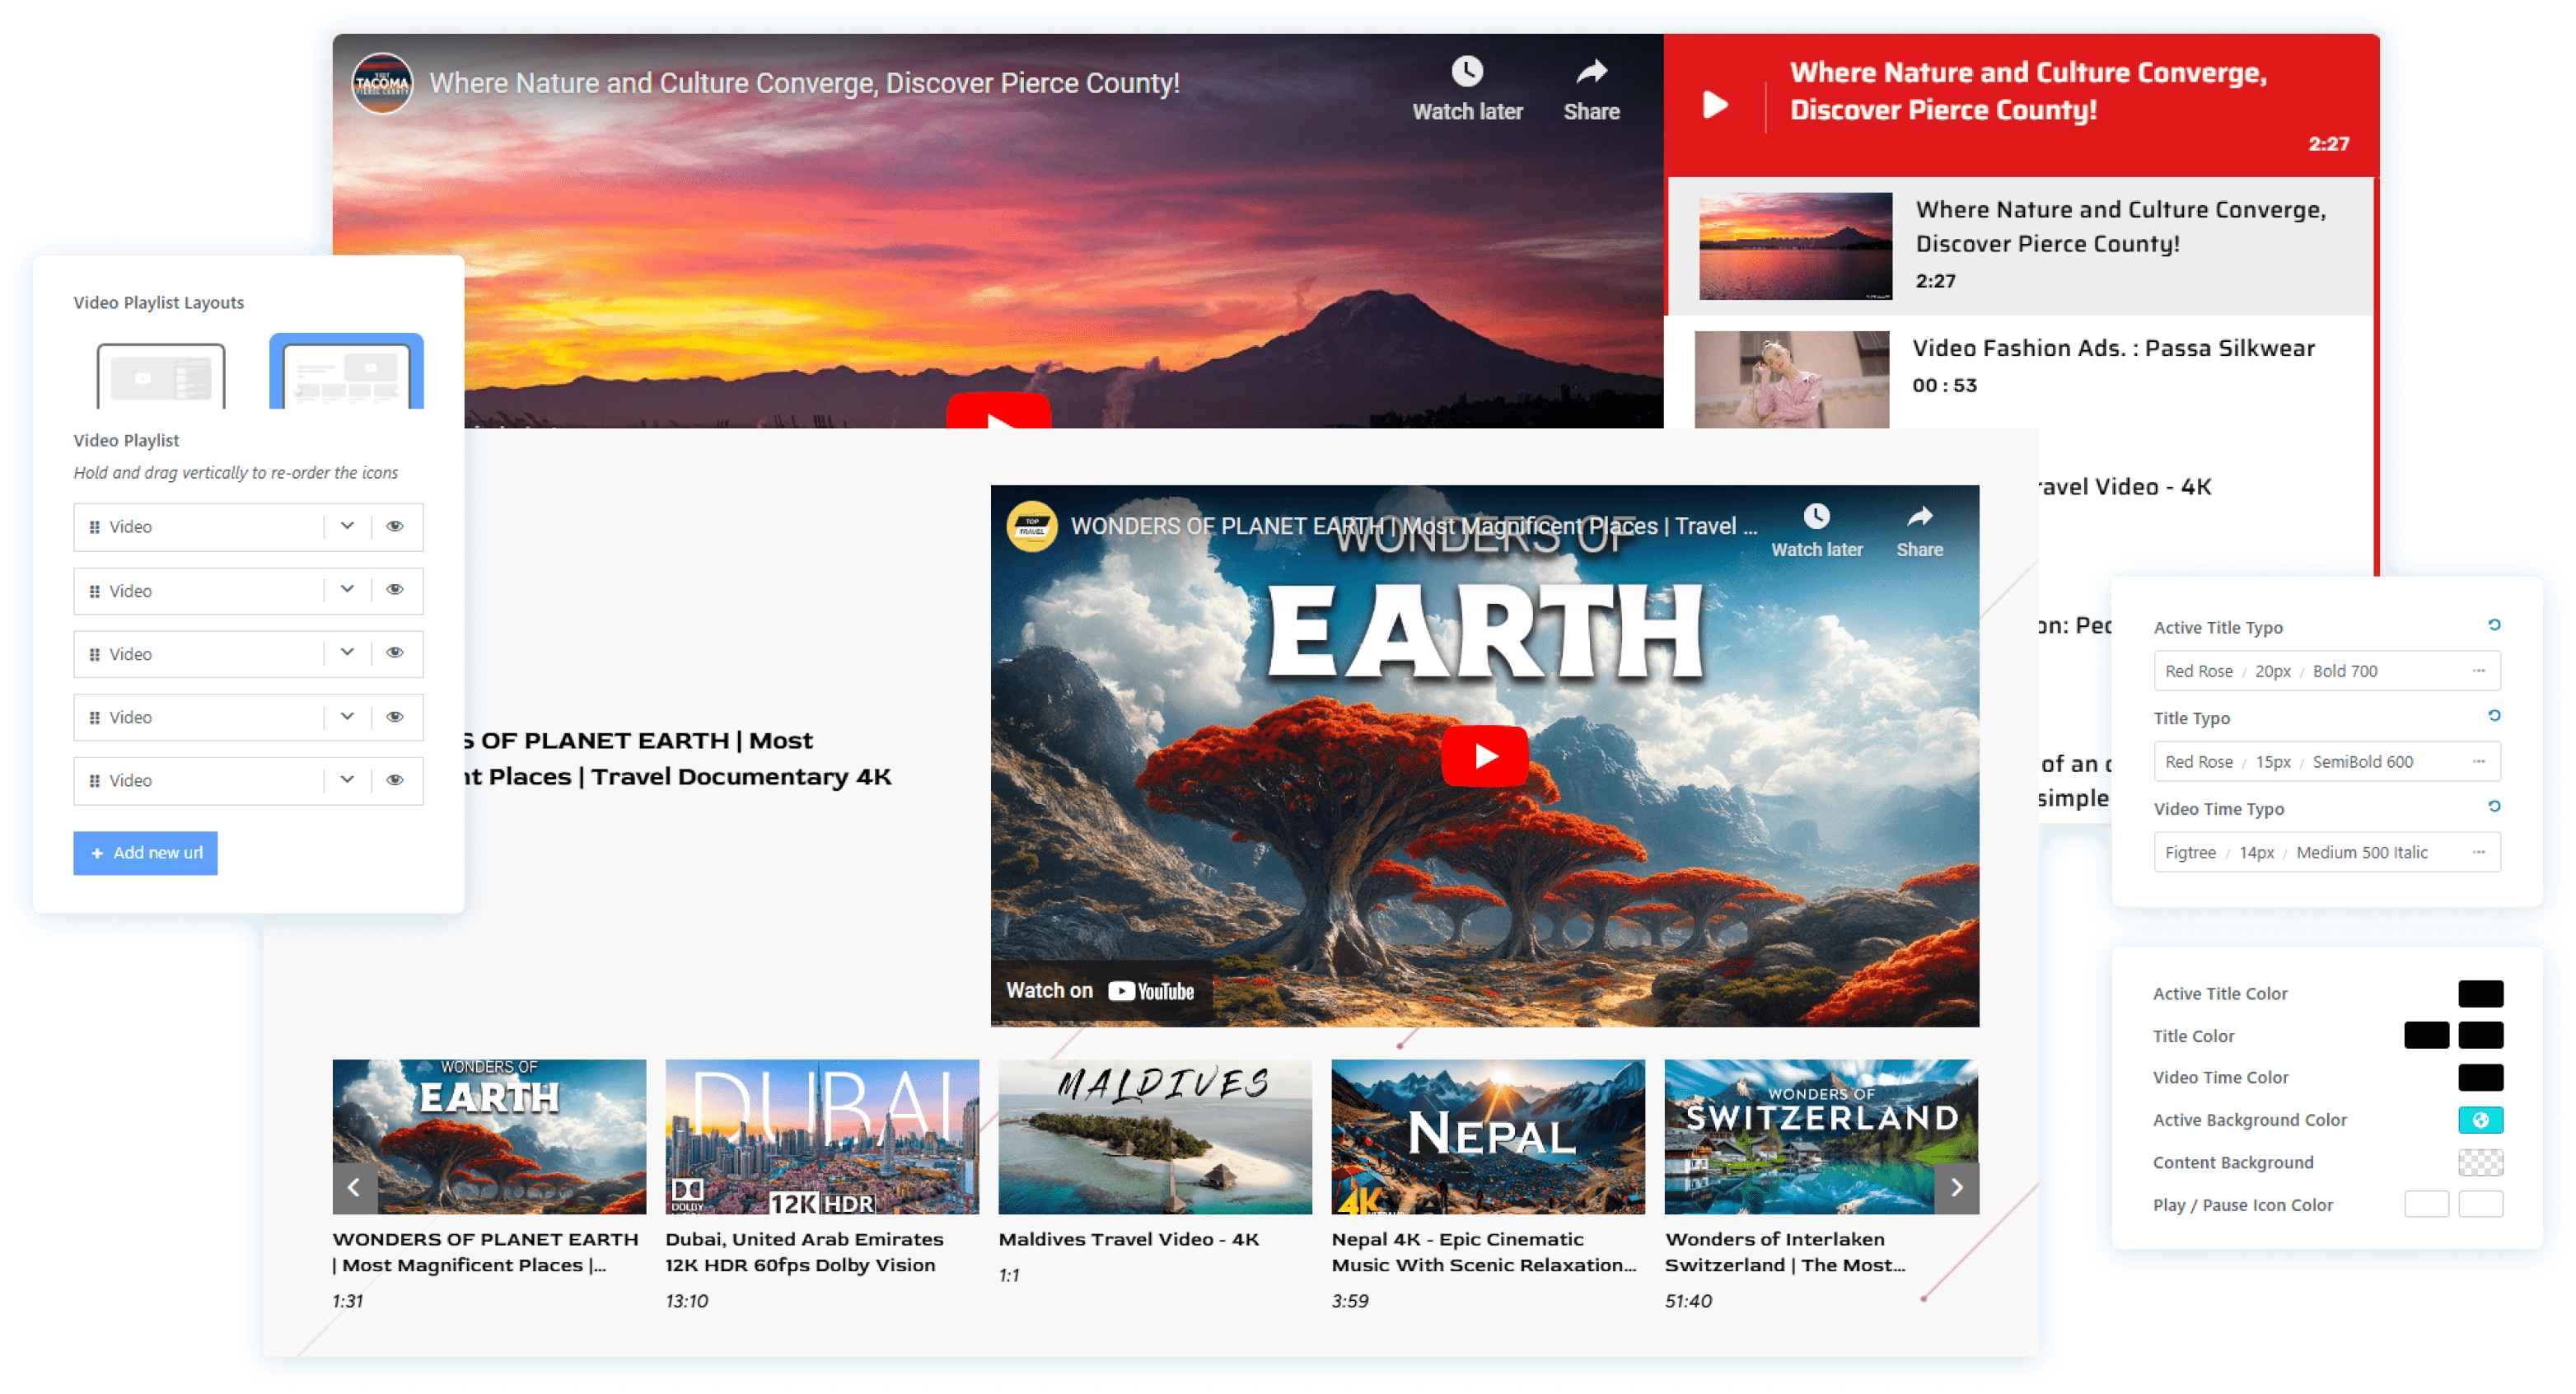
Task: Toggle visibility of the first Video item
Action: pyautogui.click(x=395, y=526)
